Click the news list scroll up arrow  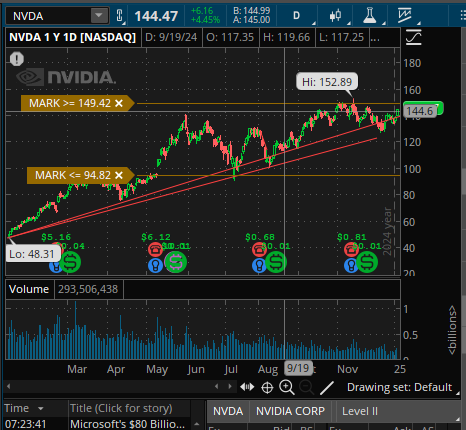[197, 424]
